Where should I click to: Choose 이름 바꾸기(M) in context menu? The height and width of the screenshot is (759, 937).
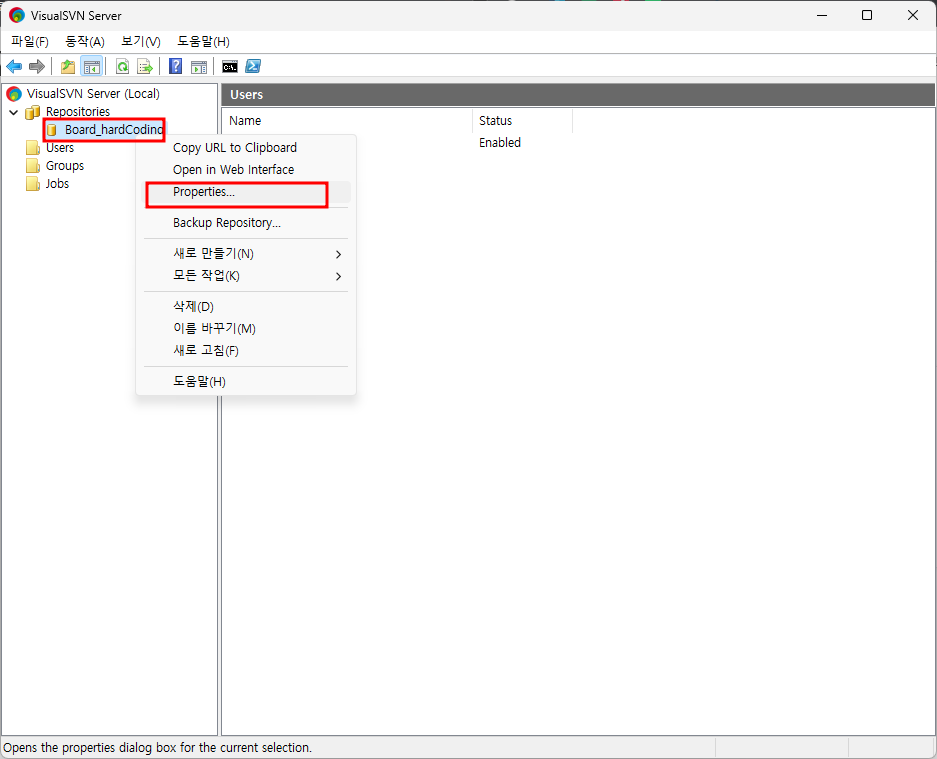[x=246, y=329]
